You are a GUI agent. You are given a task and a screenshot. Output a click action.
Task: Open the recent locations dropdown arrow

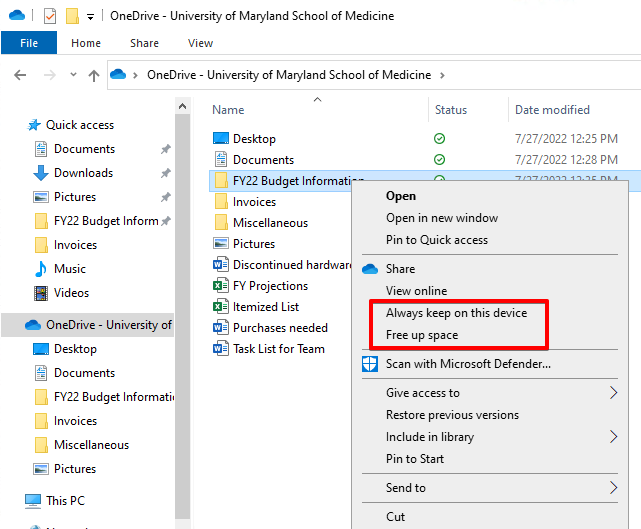(x=72, y=75)
